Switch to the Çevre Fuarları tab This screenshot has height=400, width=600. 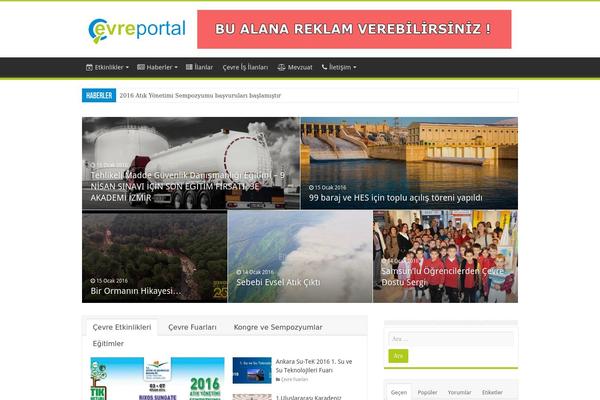coord(192,327)
